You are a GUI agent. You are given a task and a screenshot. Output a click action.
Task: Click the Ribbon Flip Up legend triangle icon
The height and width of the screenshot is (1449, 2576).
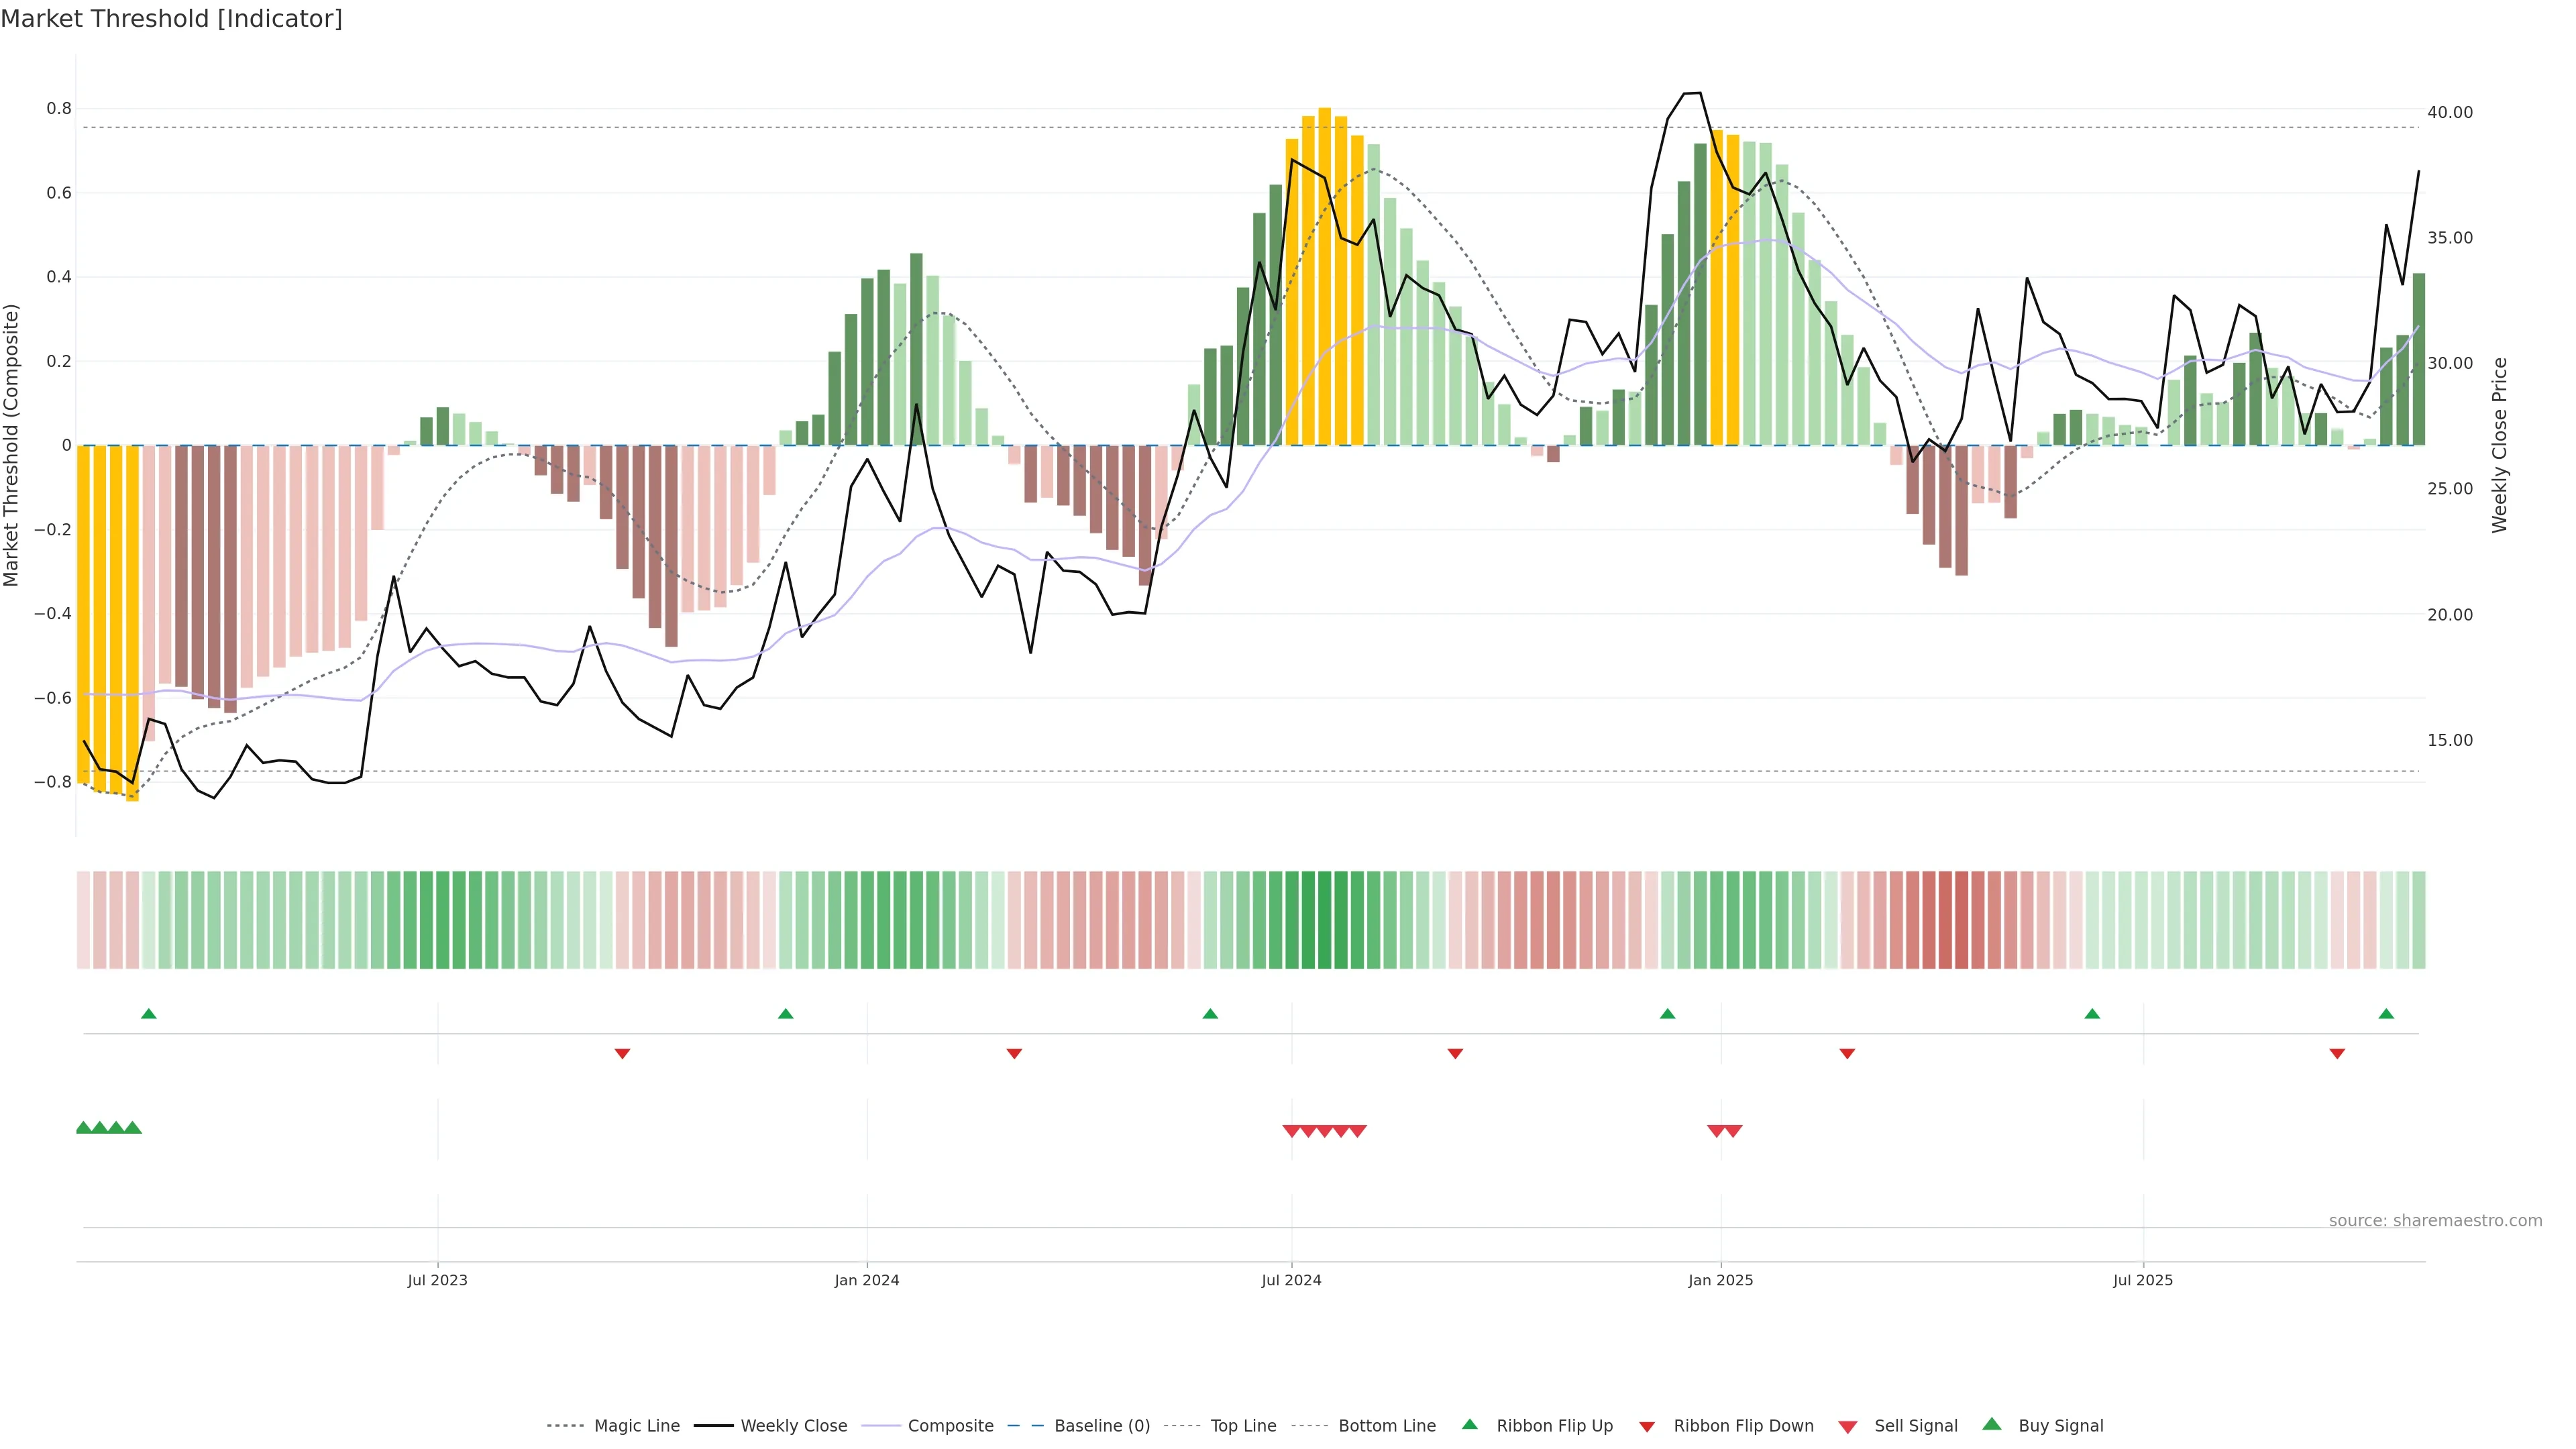(1469, 1424)
